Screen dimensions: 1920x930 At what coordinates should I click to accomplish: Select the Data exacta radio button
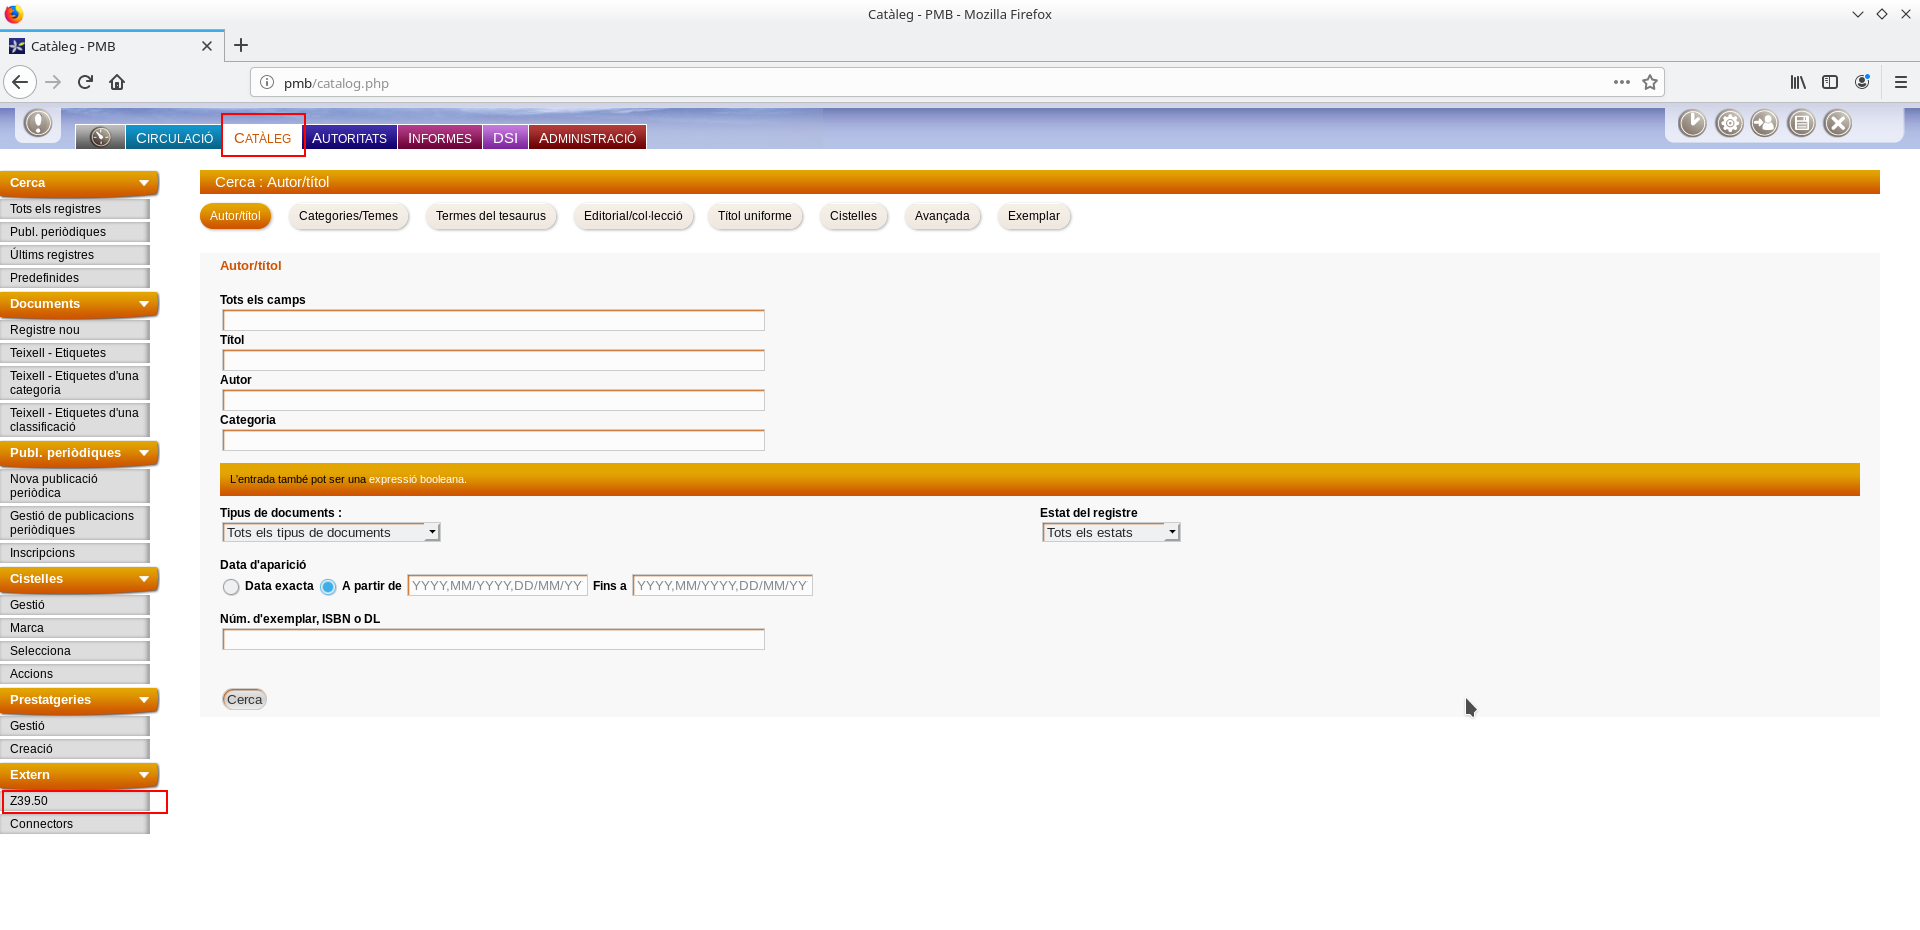click(x=231, y=587)
